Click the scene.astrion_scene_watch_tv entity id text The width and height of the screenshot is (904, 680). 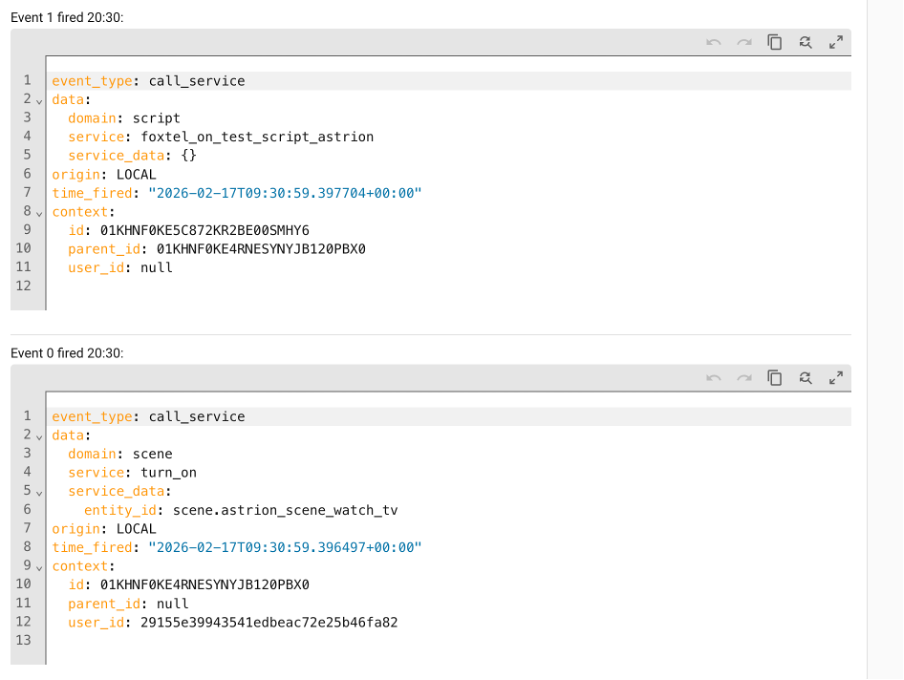285,510
